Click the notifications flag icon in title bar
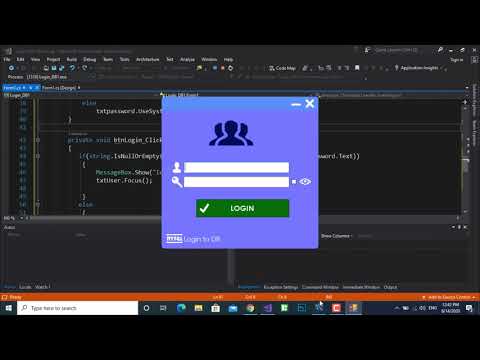 point(356,50)
